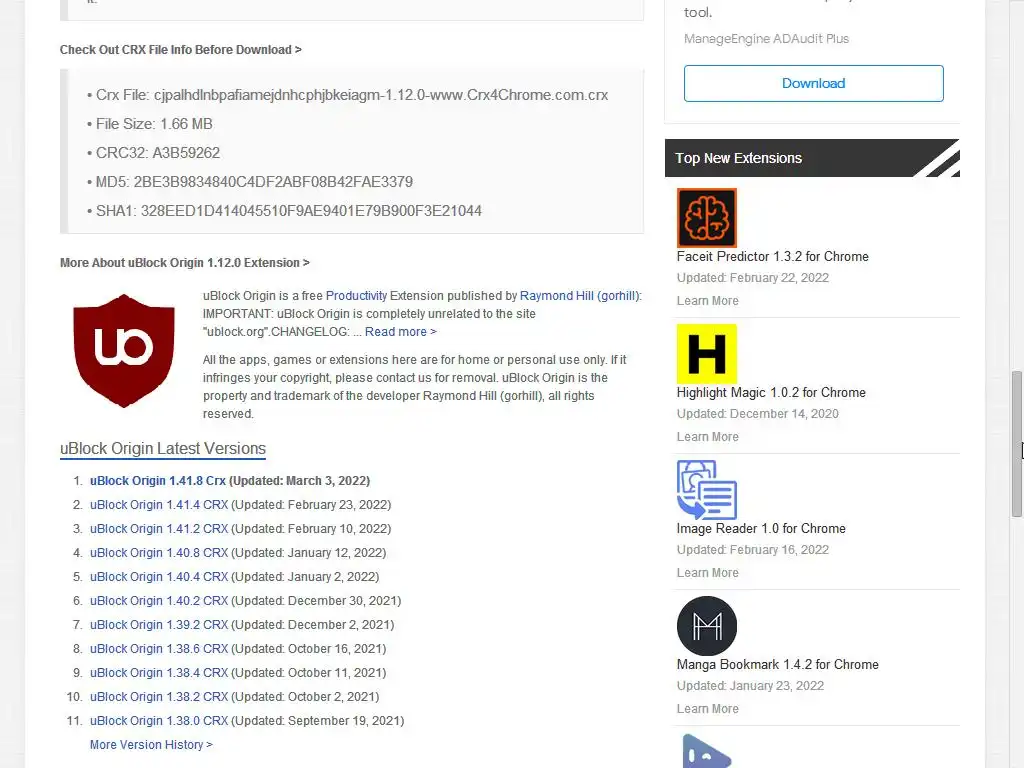Click uBlock Origin Latest Versions heading

[x=163, y=449]
